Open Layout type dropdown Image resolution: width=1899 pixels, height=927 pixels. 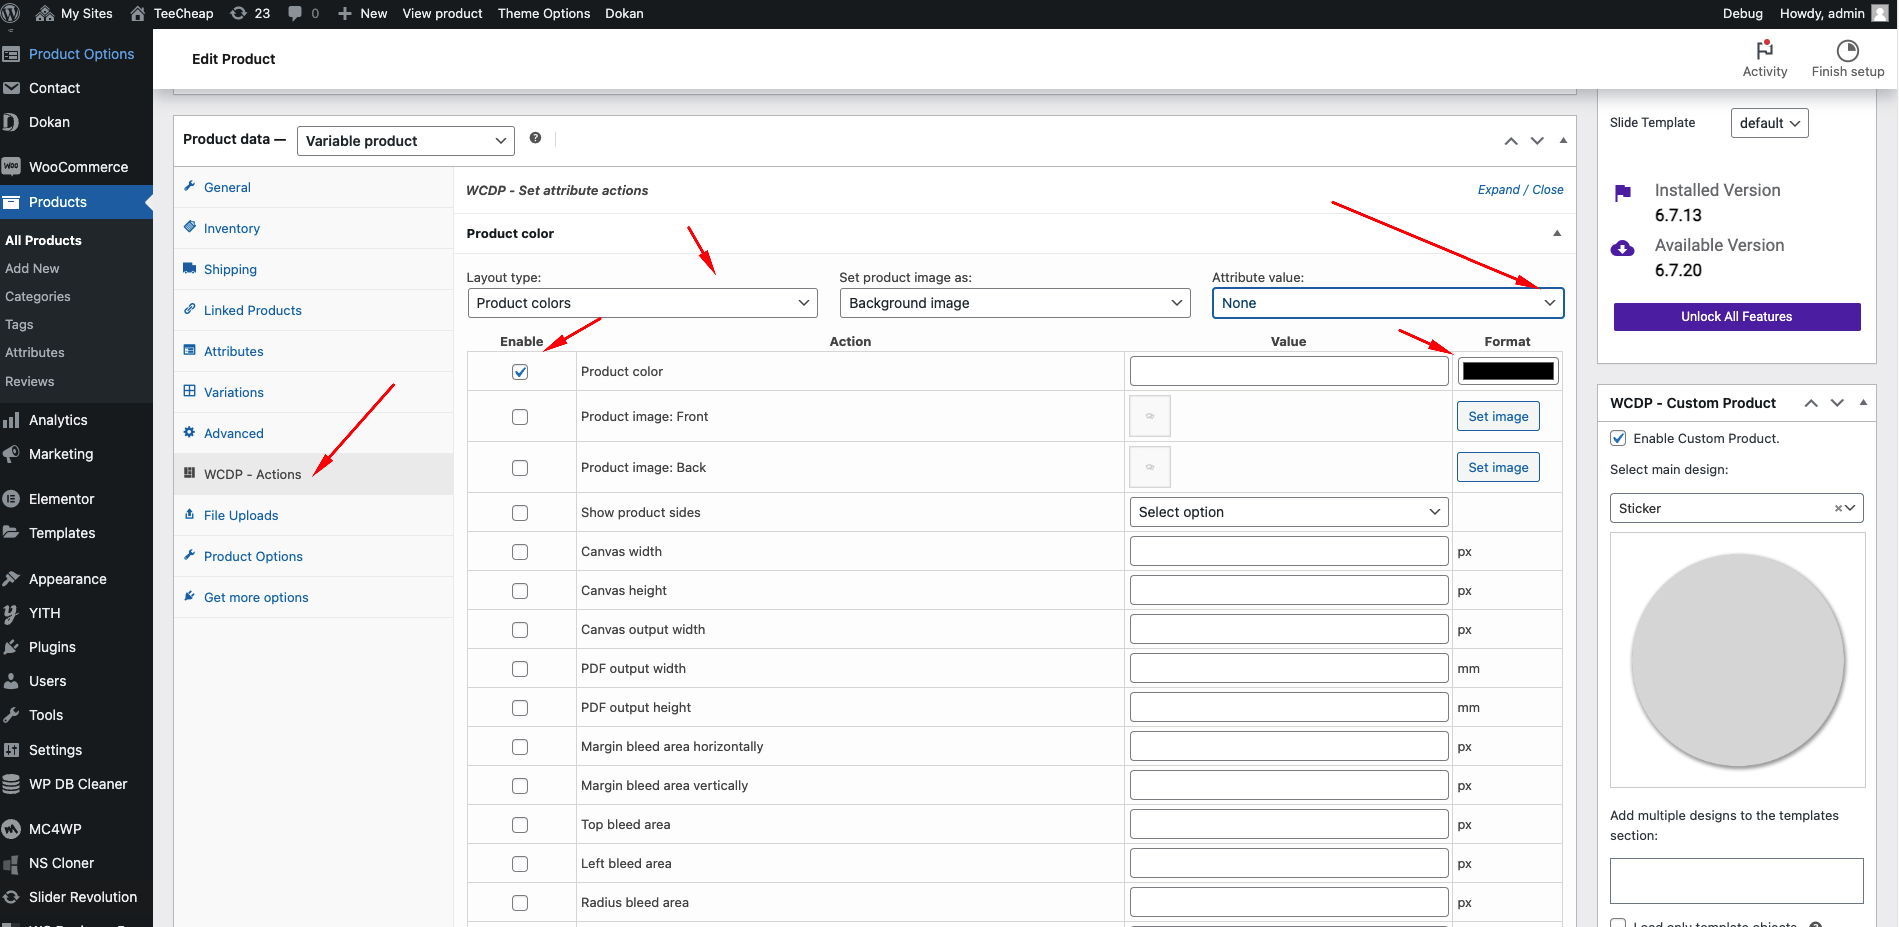642,303
